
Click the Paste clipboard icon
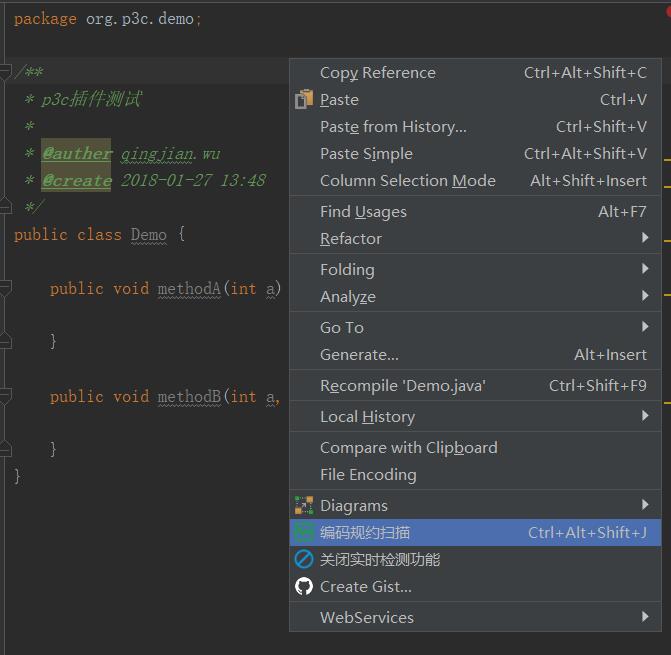[304, 99]
